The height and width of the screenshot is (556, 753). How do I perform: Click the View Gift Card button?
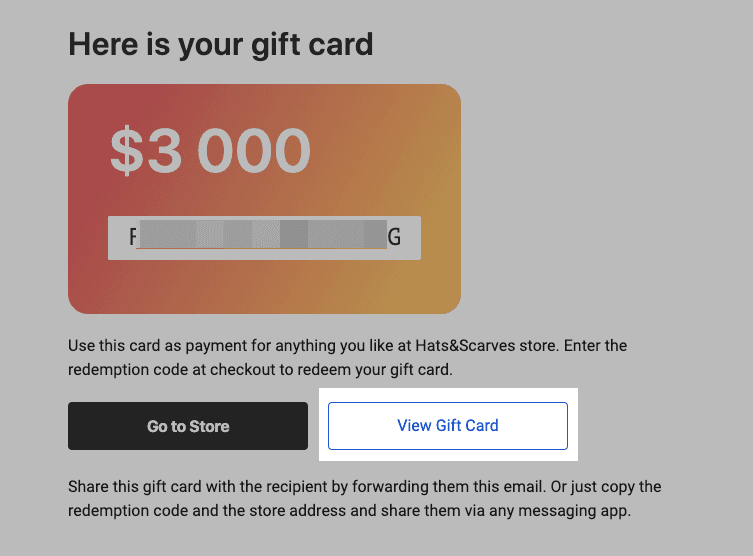(x=448, y=426)
